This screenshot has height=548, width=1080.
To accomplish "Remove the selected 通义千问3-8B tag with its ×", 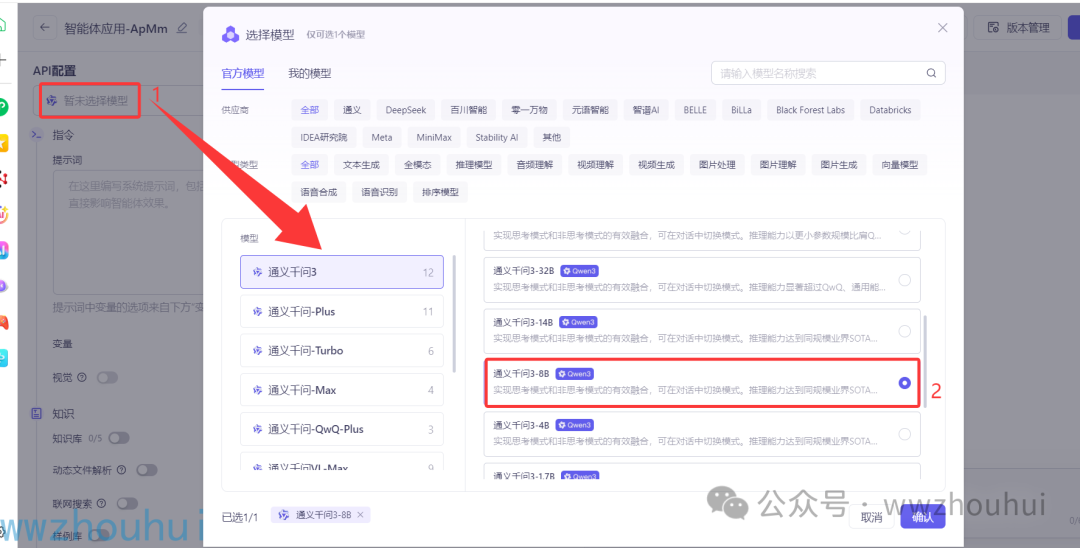I will (x=360, y=515).
